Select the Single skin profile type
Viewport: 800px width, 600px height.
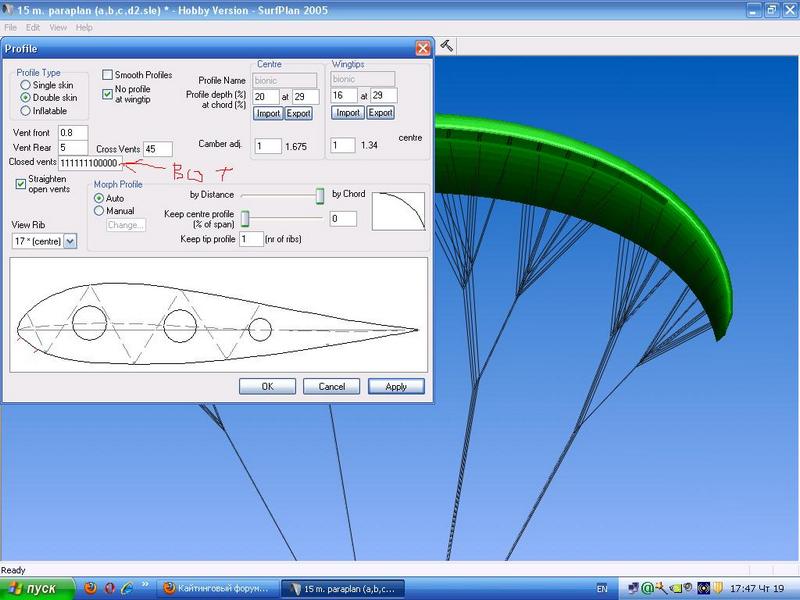[26, 86]
